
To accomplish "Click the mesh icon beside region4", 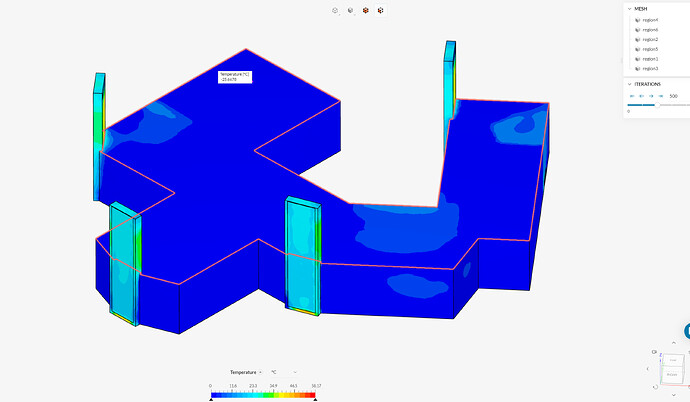I will pyautogui.click(x=637, y=20).
